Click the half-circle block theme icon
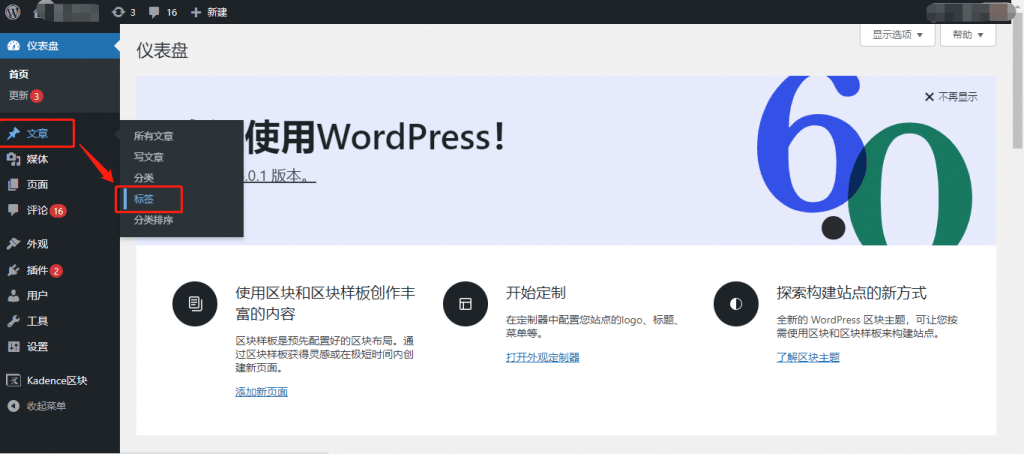The image size is (1024, 454). [736, 303]
